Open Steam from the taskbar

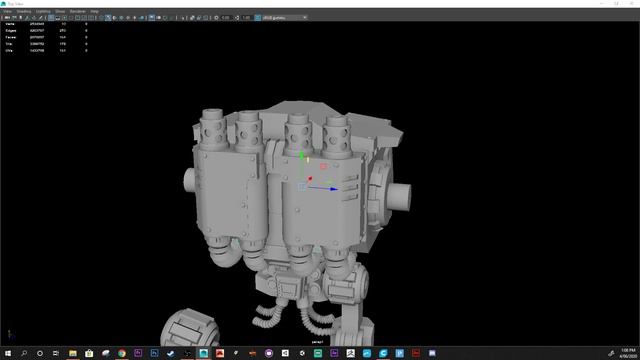(171, 353)
